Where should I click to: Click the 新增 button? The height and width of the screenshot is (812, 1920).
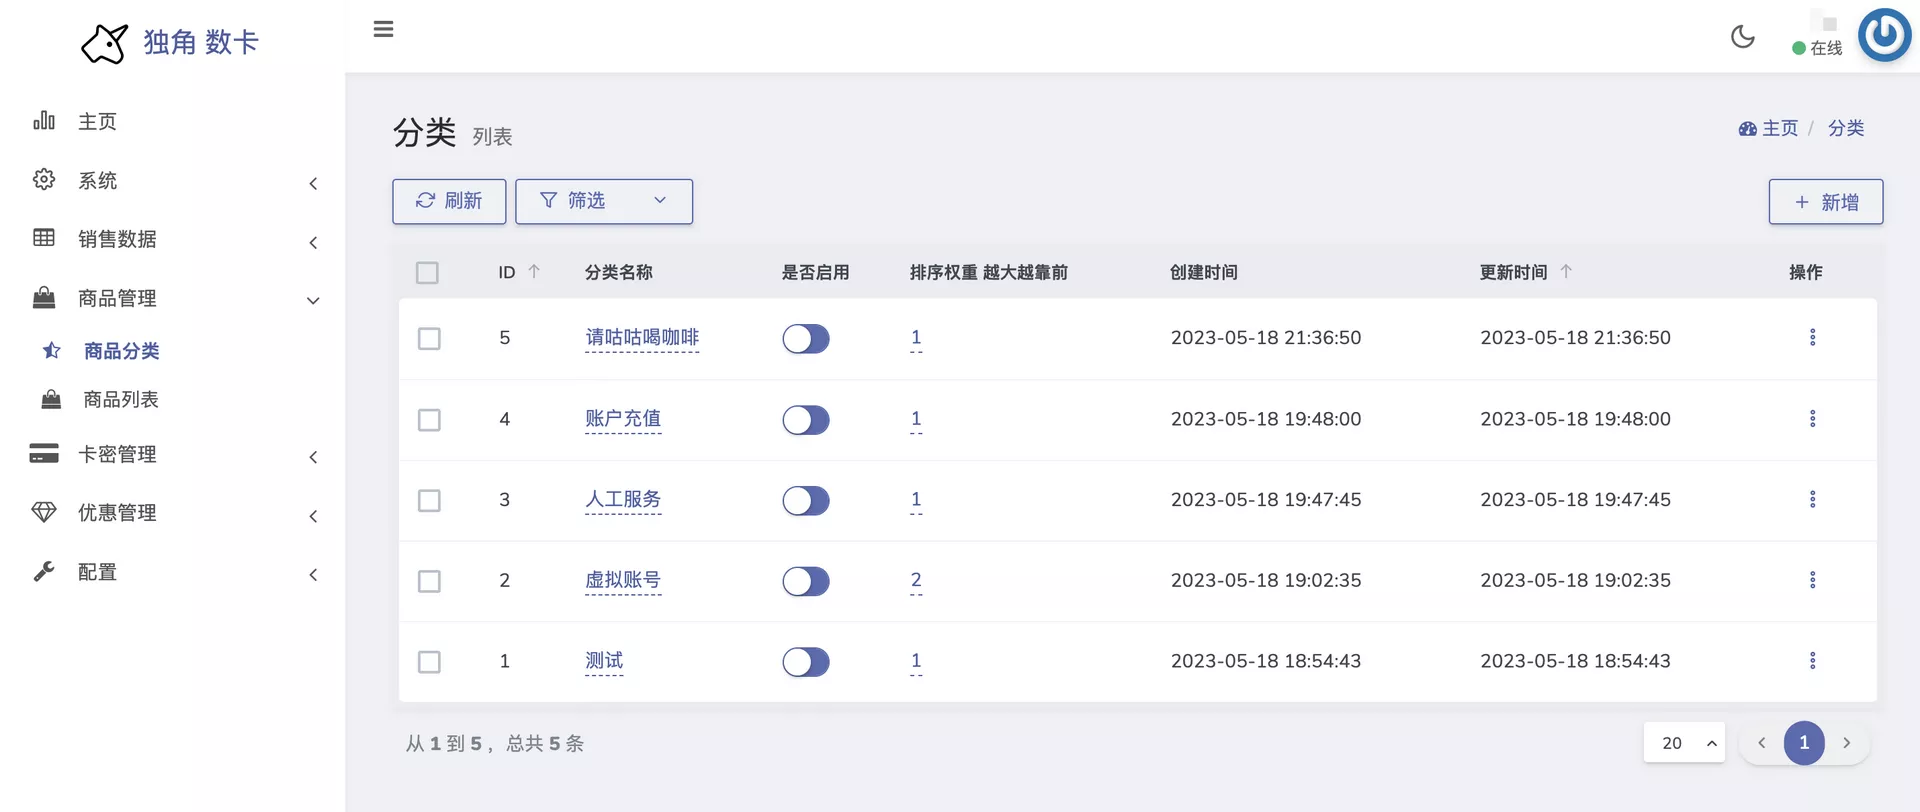pyautogui.click(x=1825, y=202)
